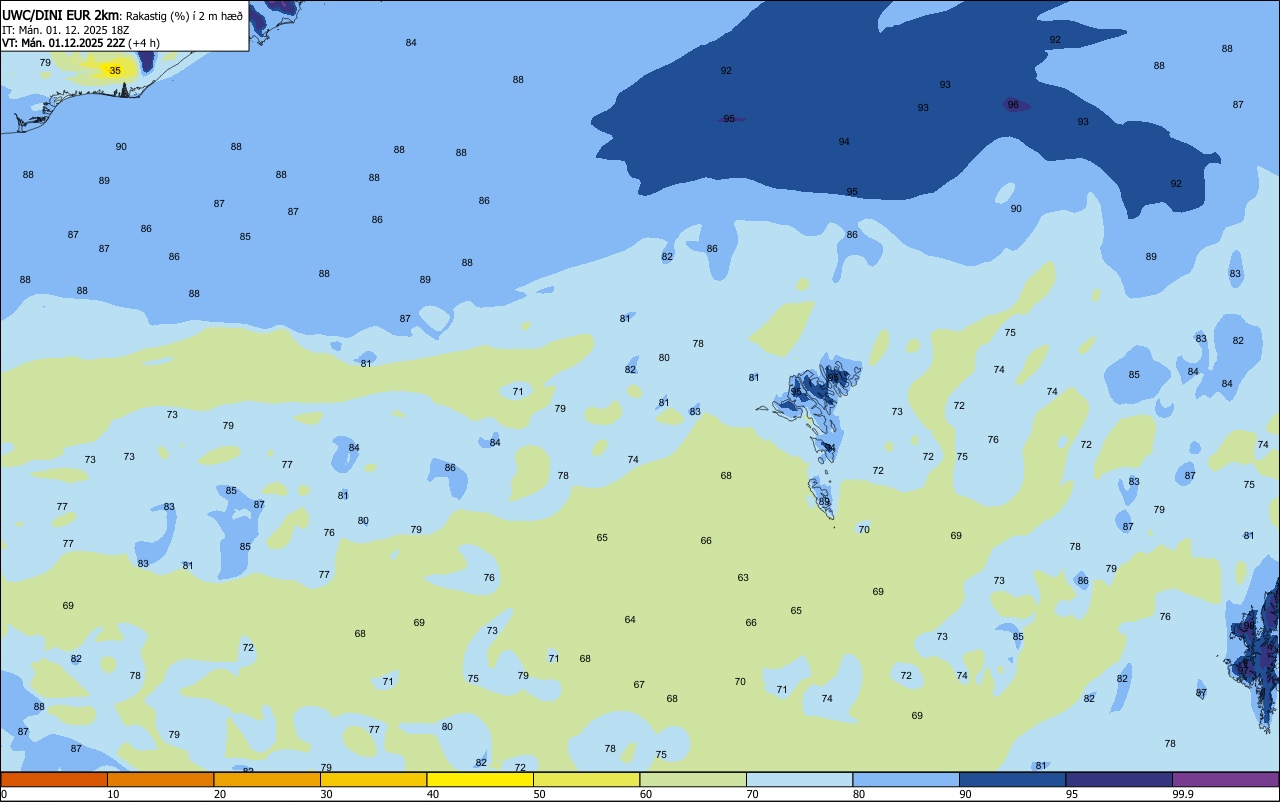
Task: Click the "64" humidity value on the map
Action: pos(630,620)
